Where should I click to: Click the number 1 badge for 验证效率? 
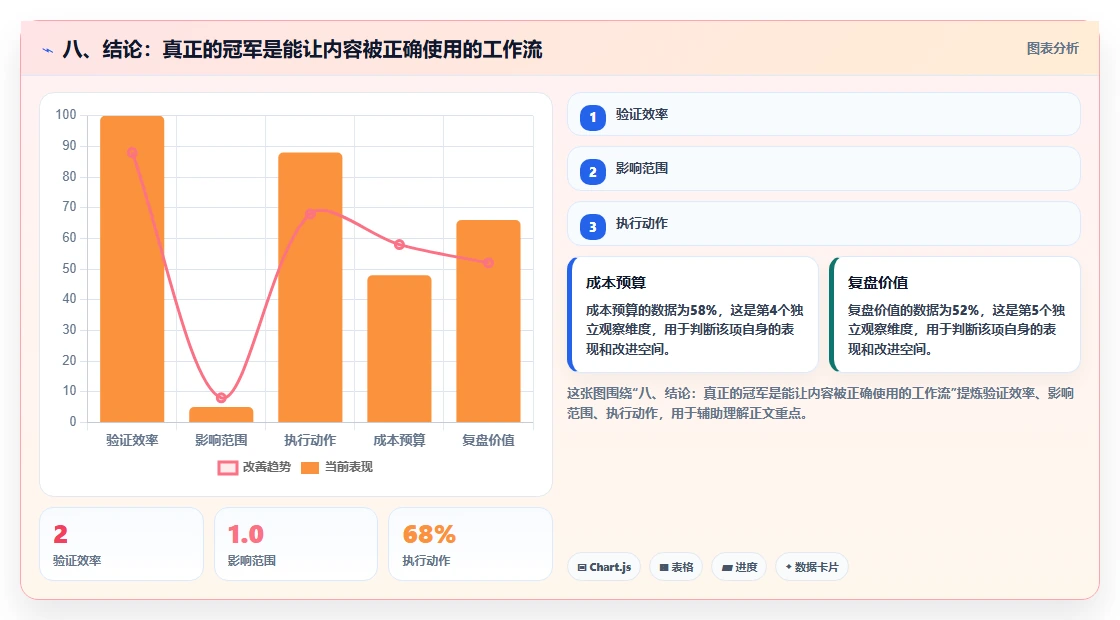(x=592, y=117)
